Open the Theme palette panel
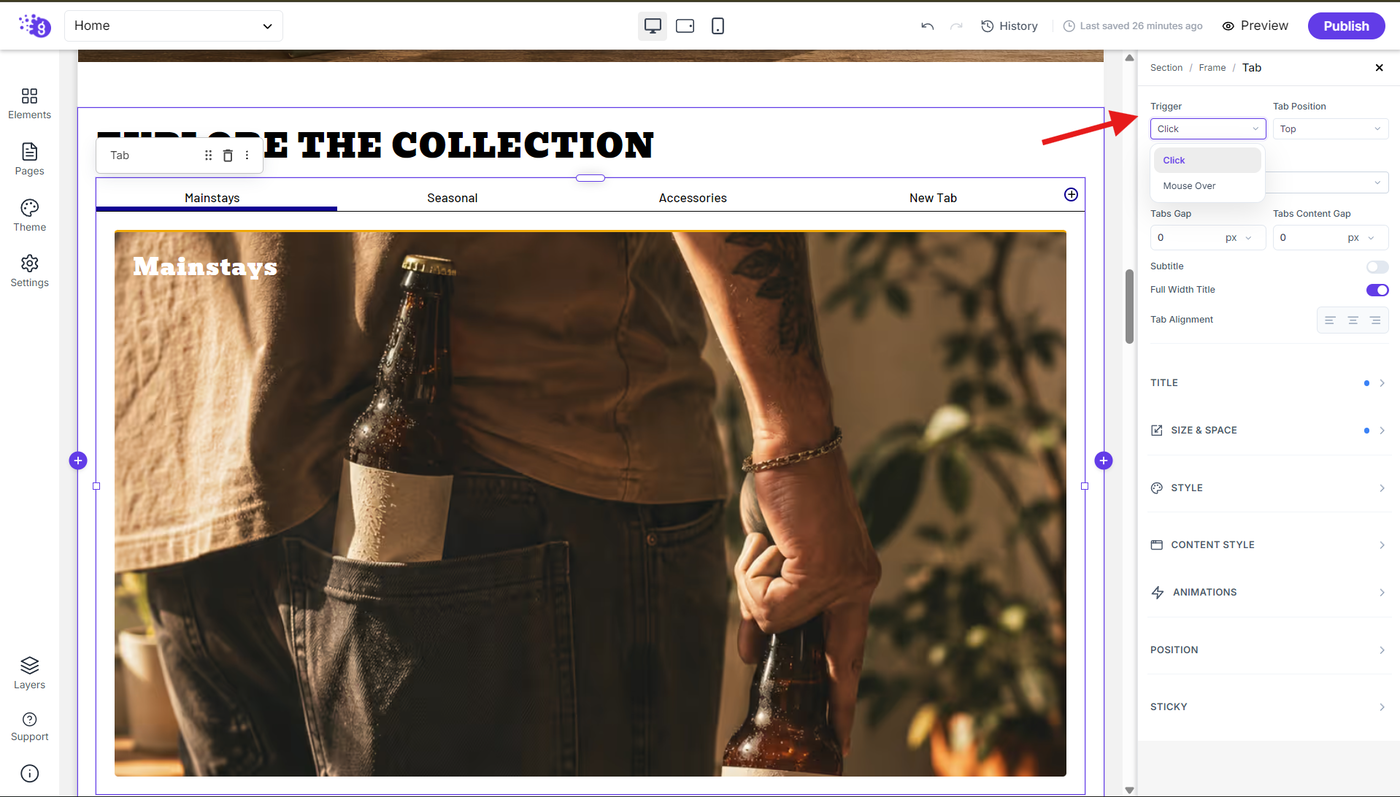The image size is (1400, 797). pos(29,215)
